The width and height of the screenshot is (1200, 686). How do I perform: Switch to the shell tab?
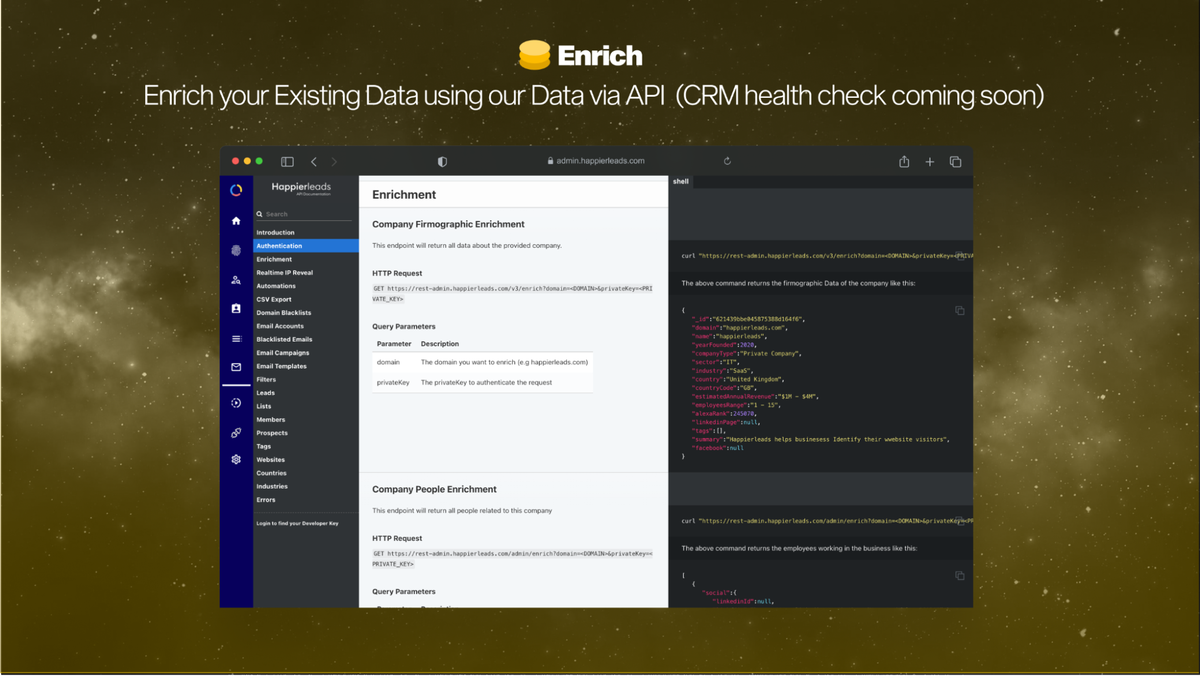tap(681, 181)
